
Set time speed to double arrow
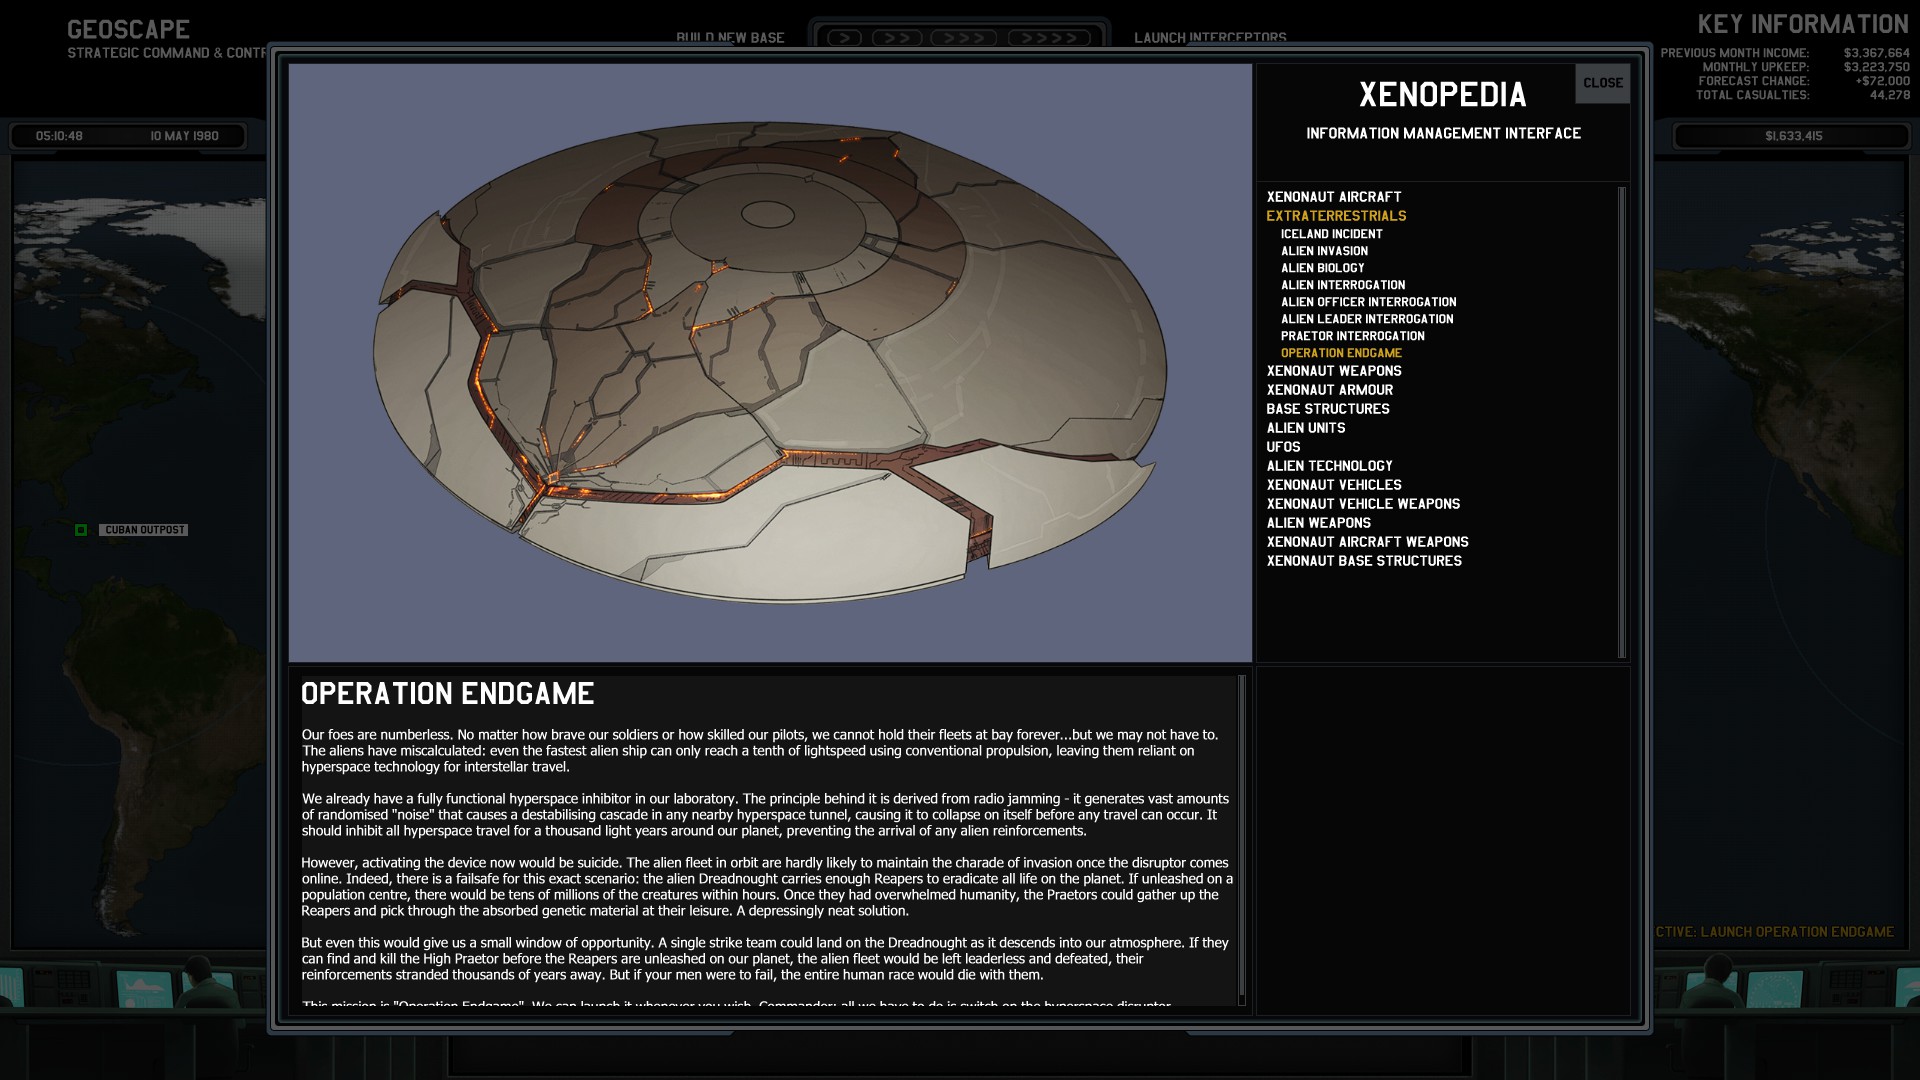(897, 38)
